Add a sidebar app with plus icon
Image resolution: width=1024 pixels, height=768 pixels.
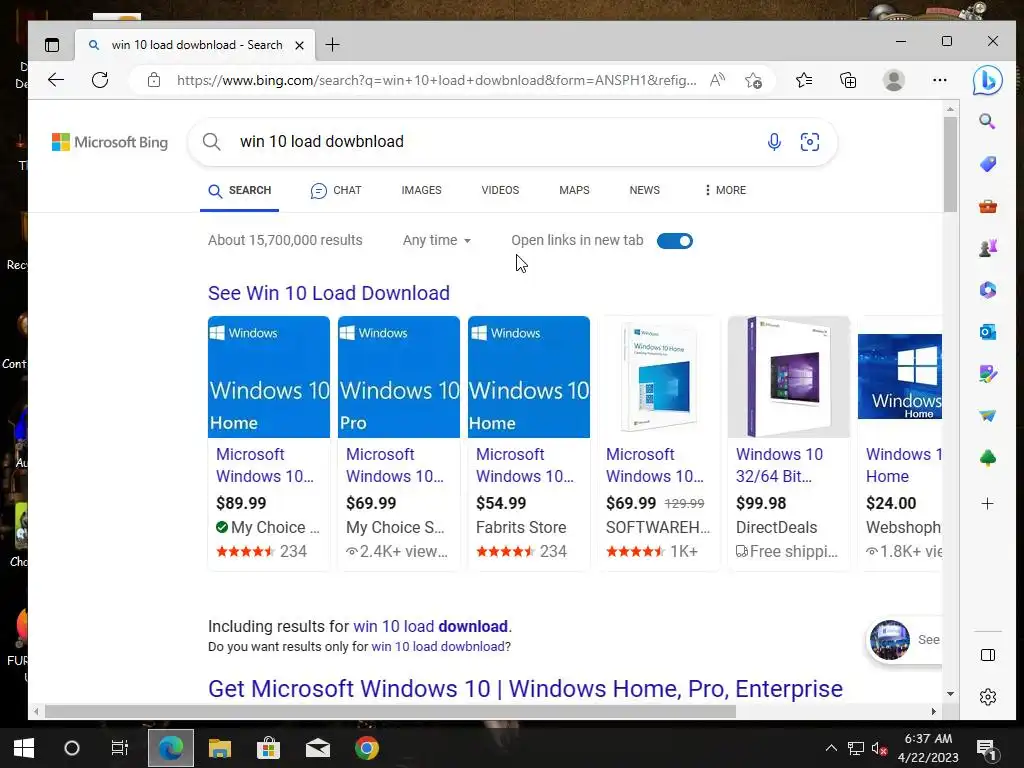click(x=987, y=504)
